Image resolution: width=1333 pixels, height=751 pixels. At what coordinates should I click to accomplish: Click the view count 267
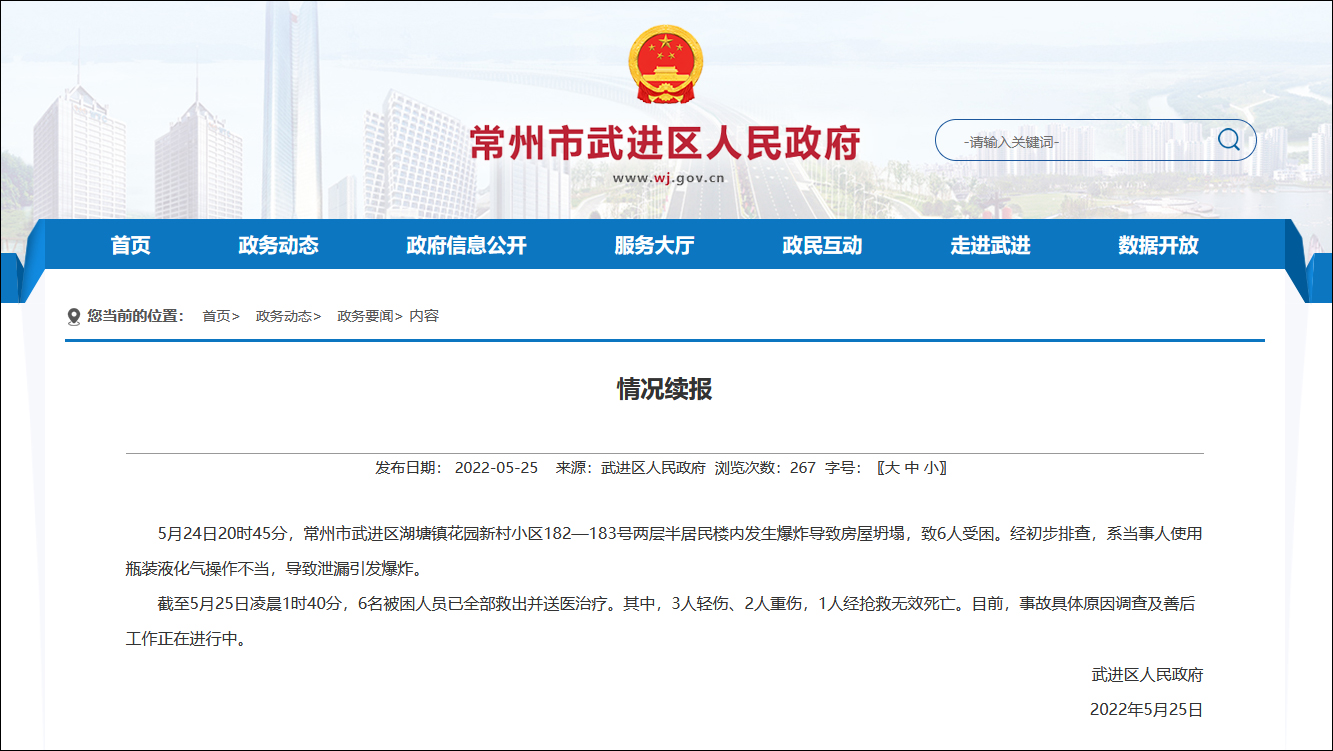click(x=803, y=468)
